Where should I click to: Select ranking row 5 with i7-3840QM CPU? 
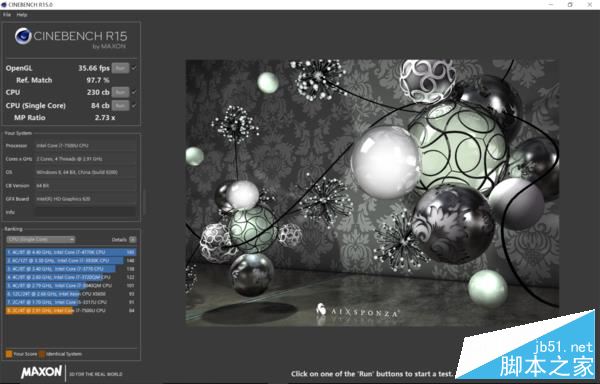(x=71, y=286)
